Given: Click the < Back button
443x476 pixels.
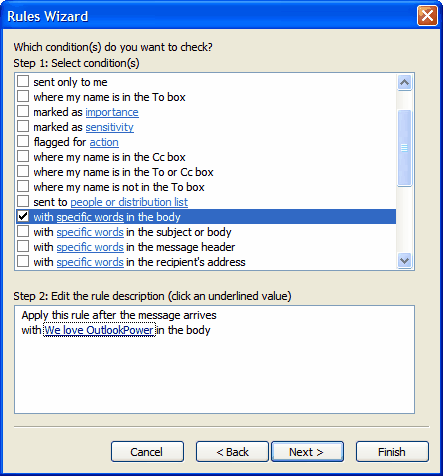Looking at the screenshot, I should (232, 452).
